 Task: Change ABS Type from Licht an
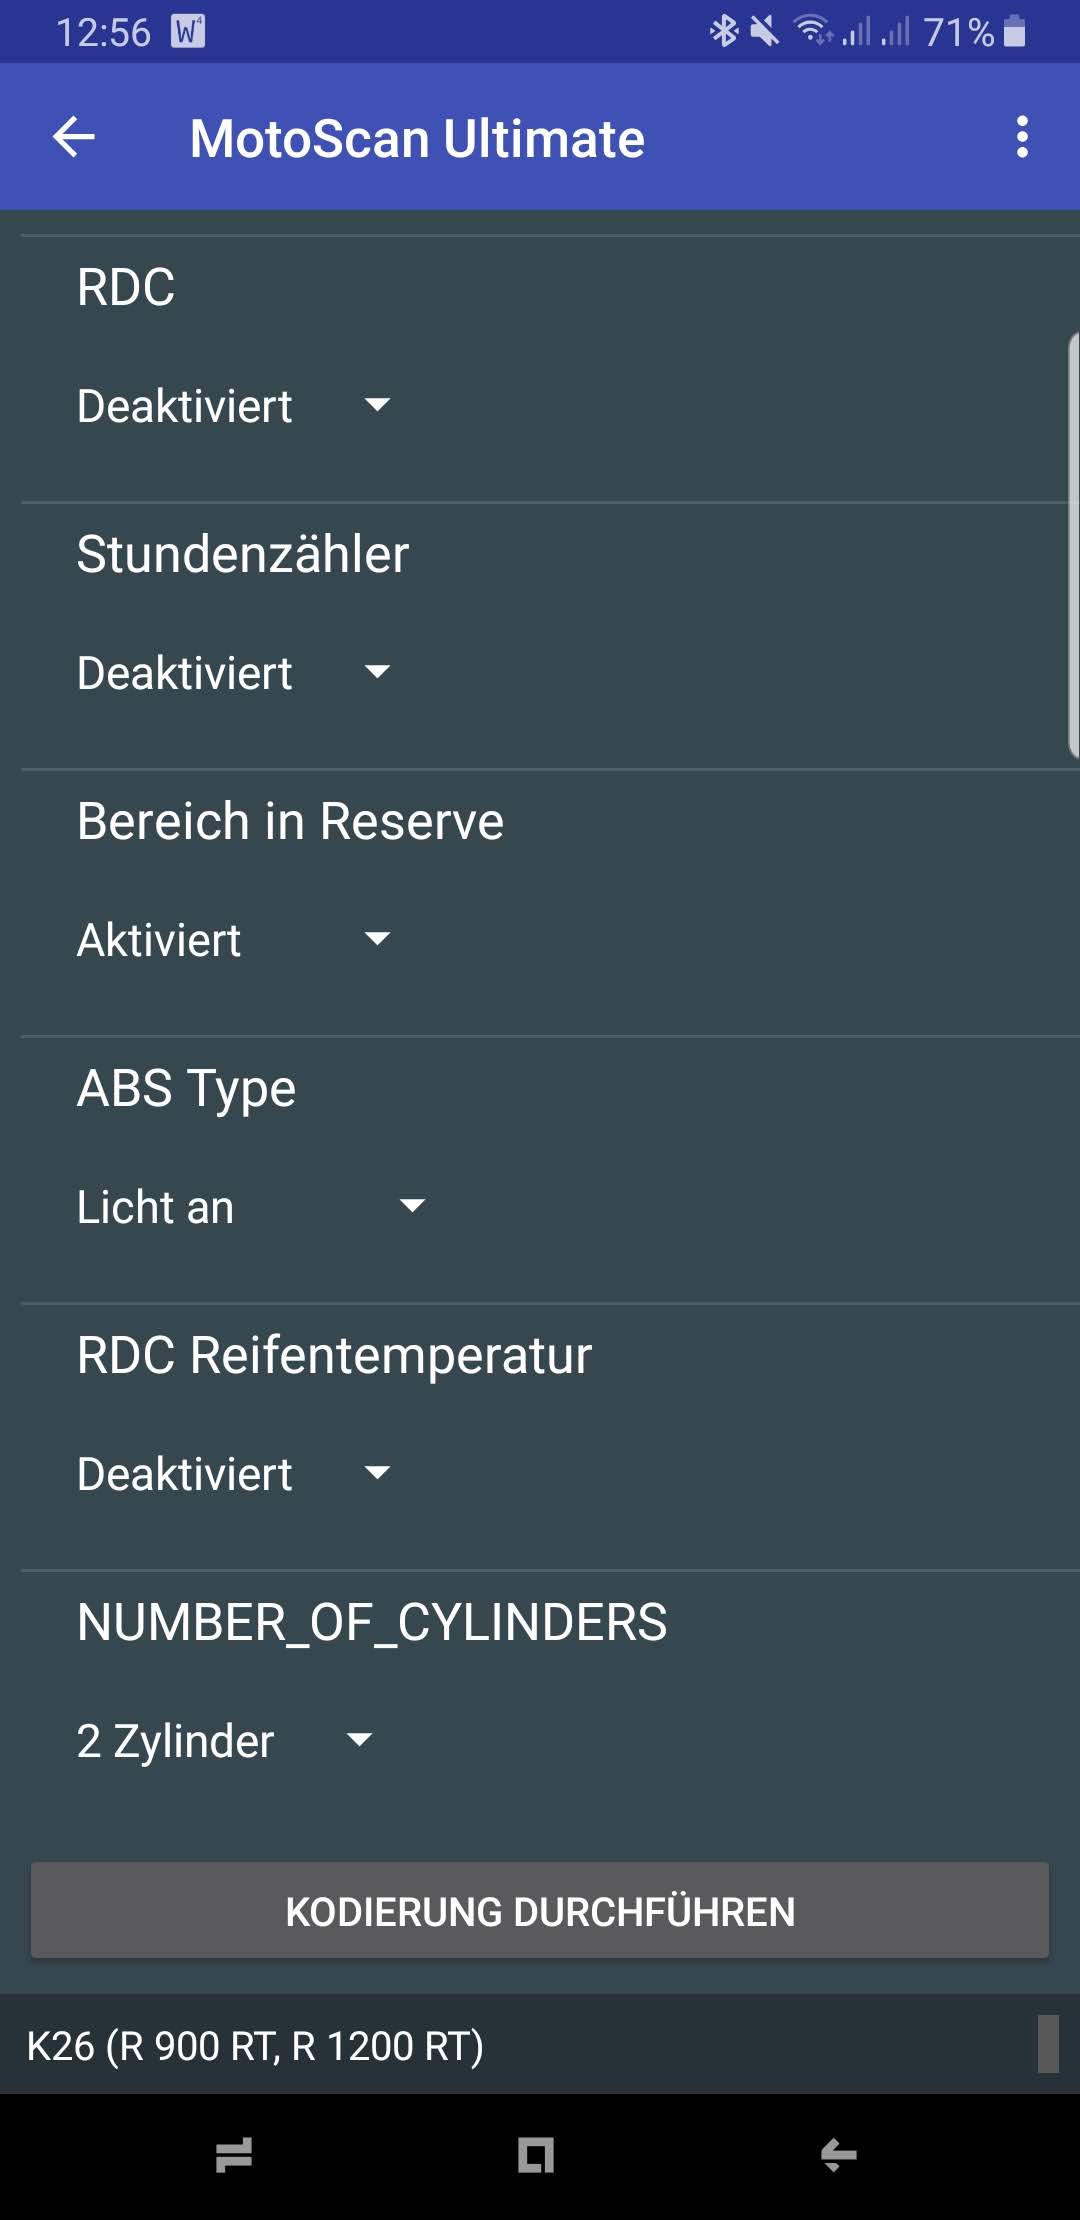pos(251,1207)
